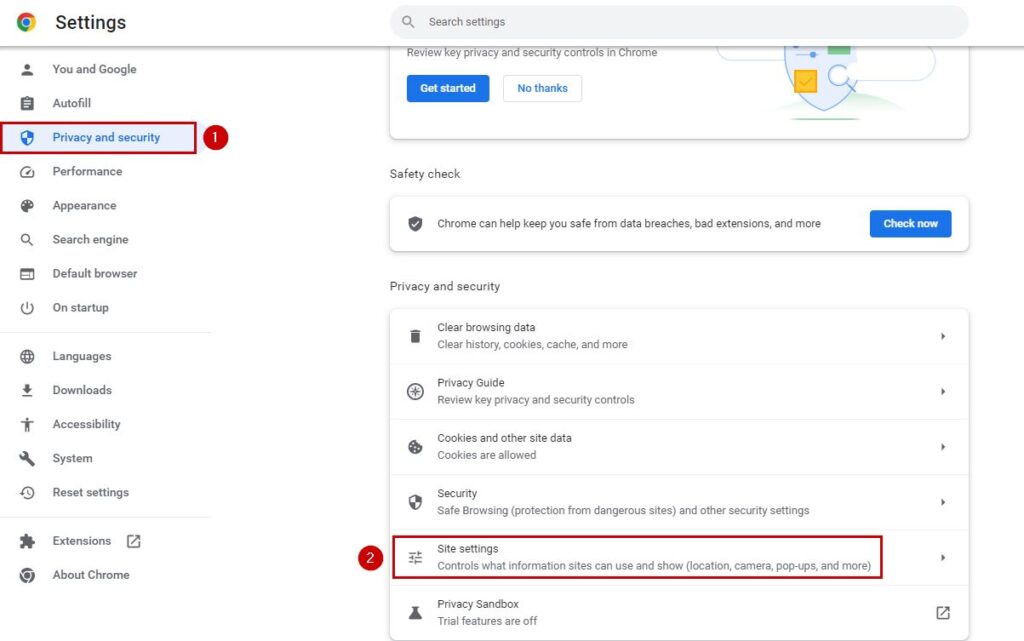Viewport: 1024px width, 641px height.
Task: Click the System wrench icon
Action: (x=27, y=458)
